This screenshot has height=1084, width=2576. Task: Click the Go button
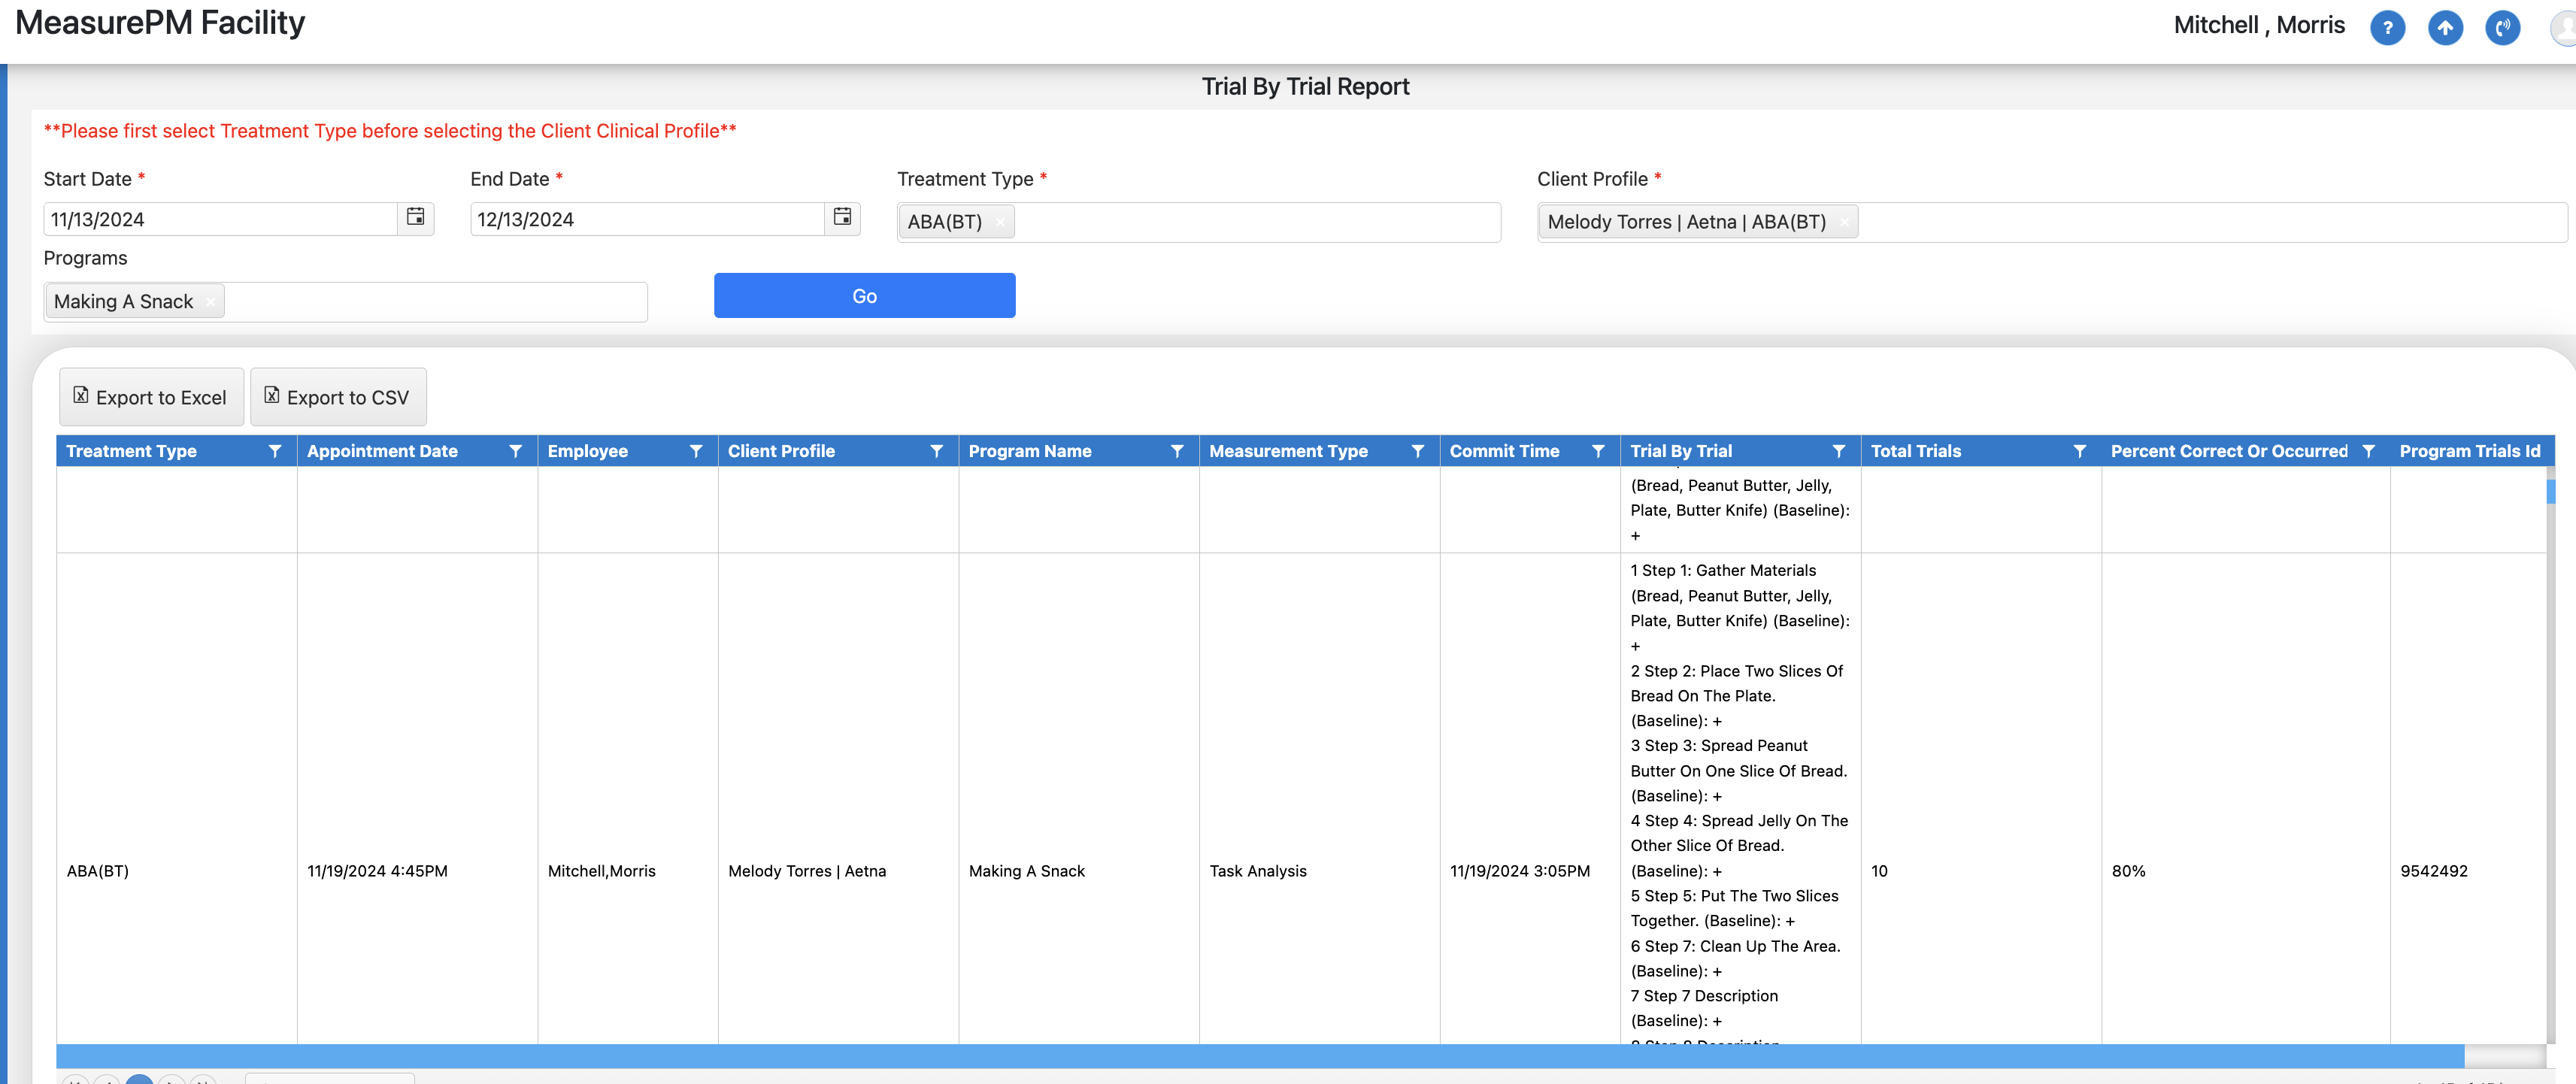(864, 296)
